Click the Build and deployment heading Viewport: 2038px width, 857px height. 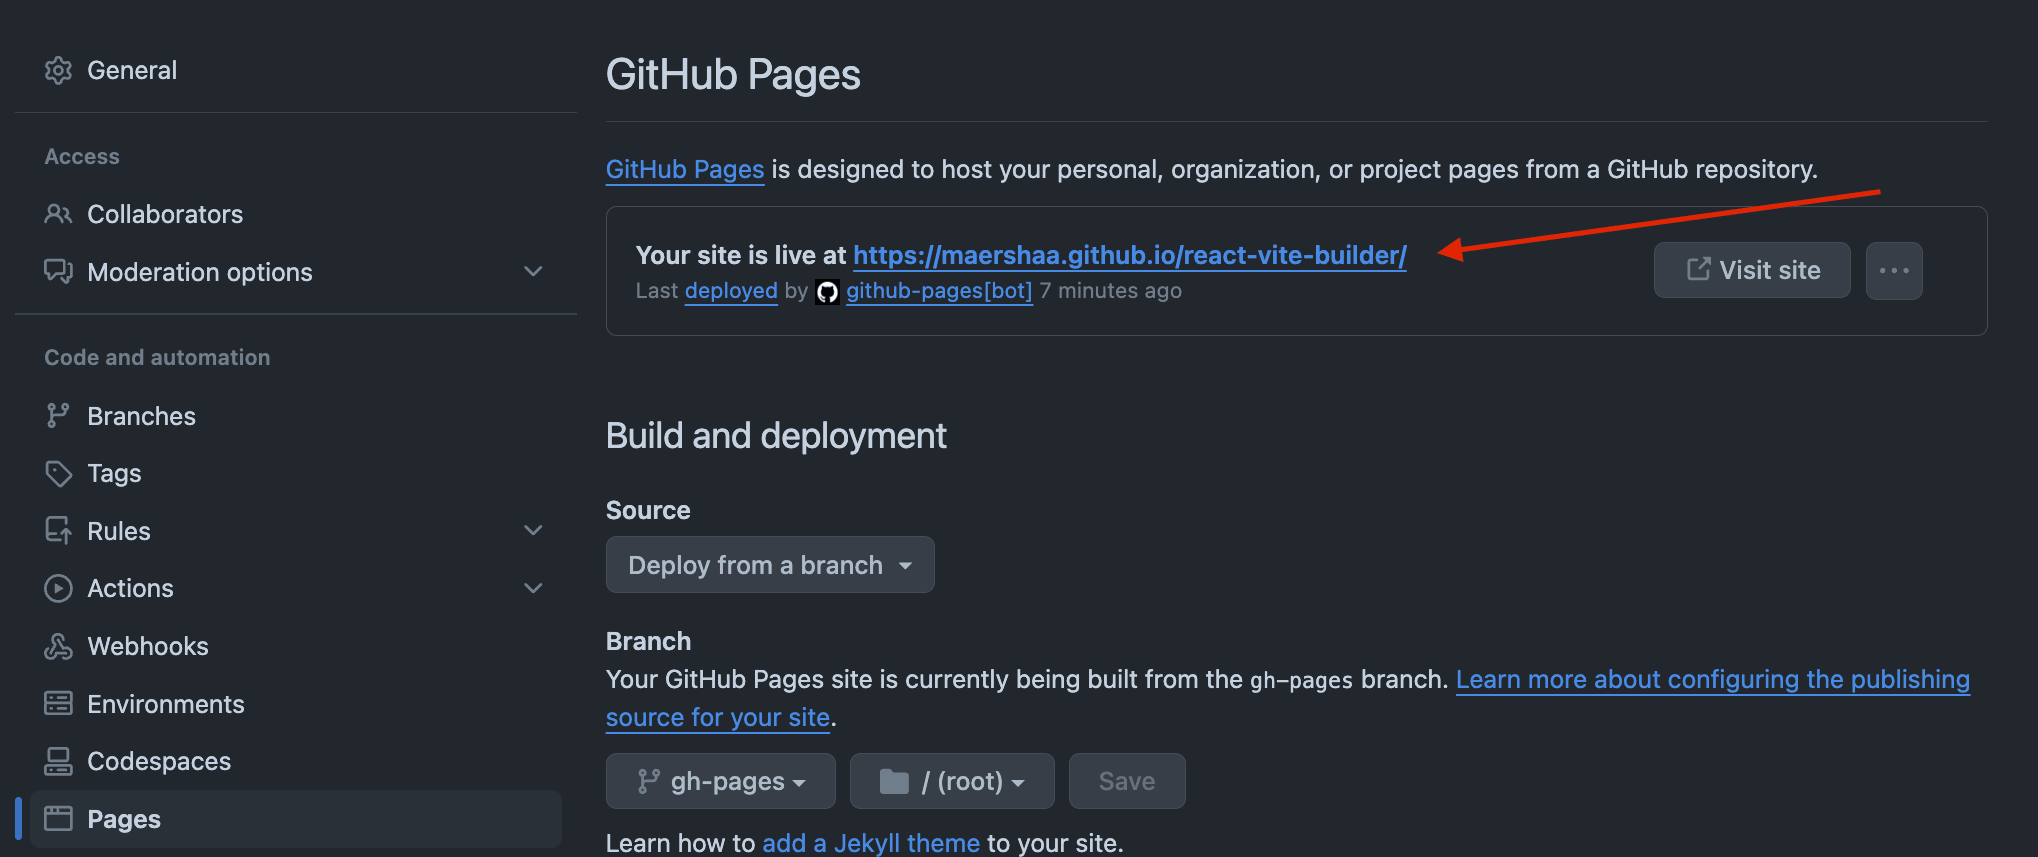(776, 436)
